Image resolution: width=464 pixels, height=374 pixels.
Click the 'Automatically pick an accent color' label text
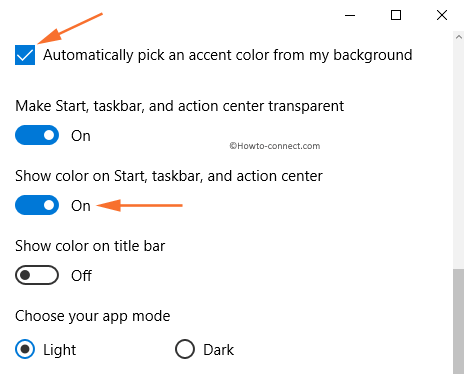(228, 55)
